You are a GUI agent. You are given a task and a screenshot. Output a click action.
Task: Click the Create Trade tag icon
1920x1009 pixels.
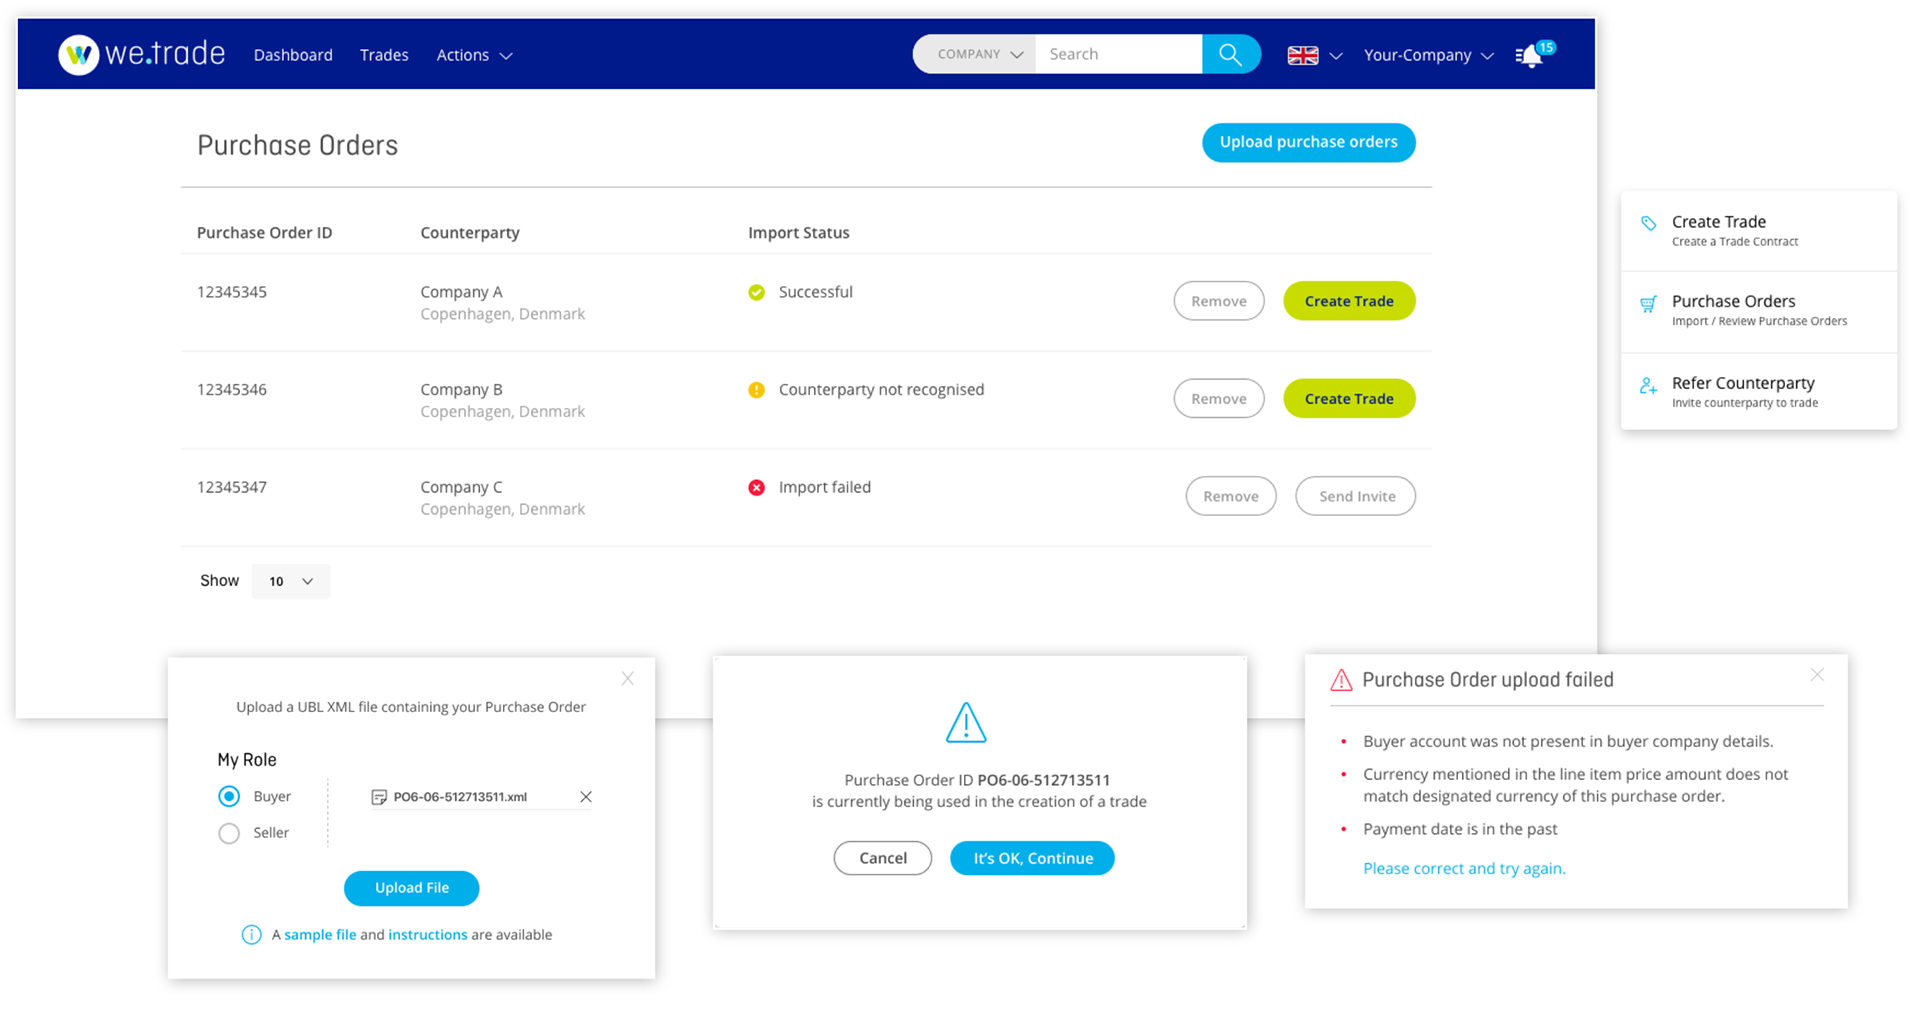click(x=1649, y=224)
